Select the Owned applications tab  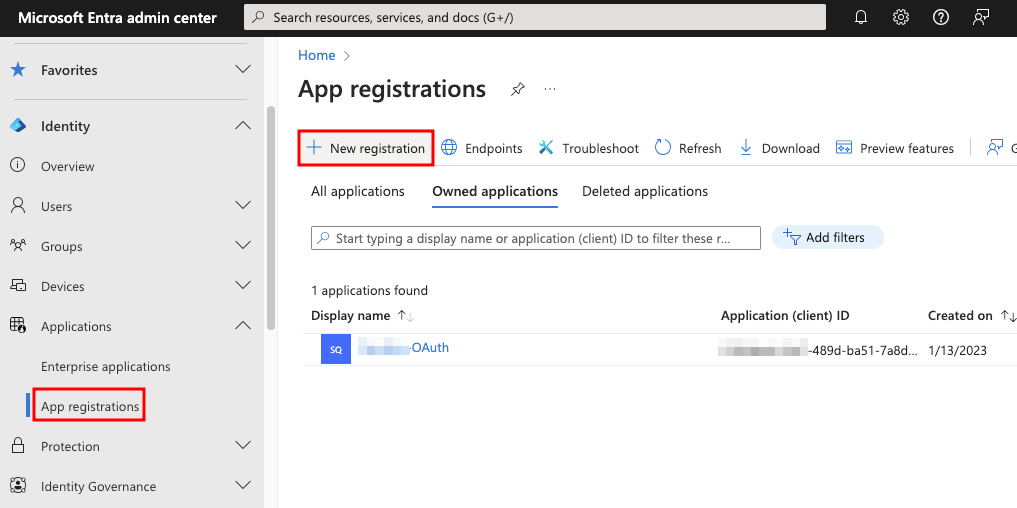pyautogui.click(x=495, y=191)
